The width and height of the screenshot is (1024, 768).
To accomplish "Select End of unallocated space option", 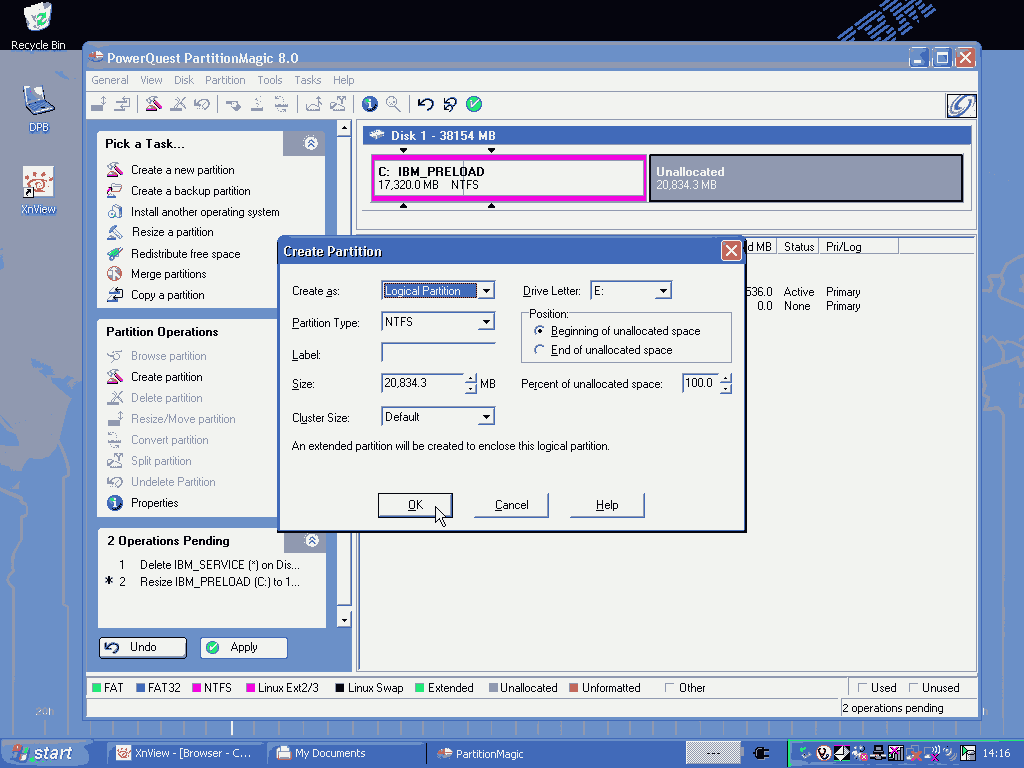I will 540,350.
